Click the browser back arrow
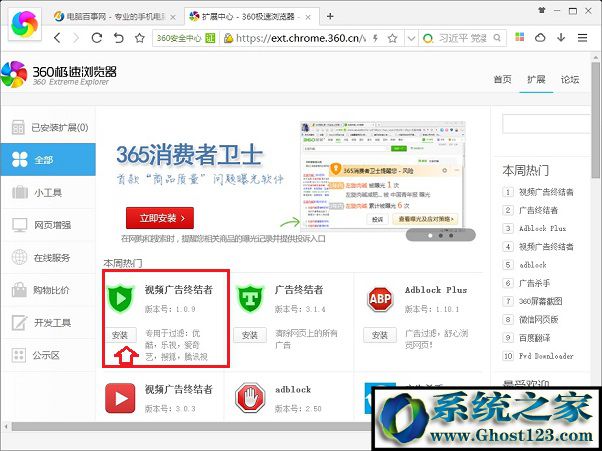Screen dimensions: 602x451 57,38
